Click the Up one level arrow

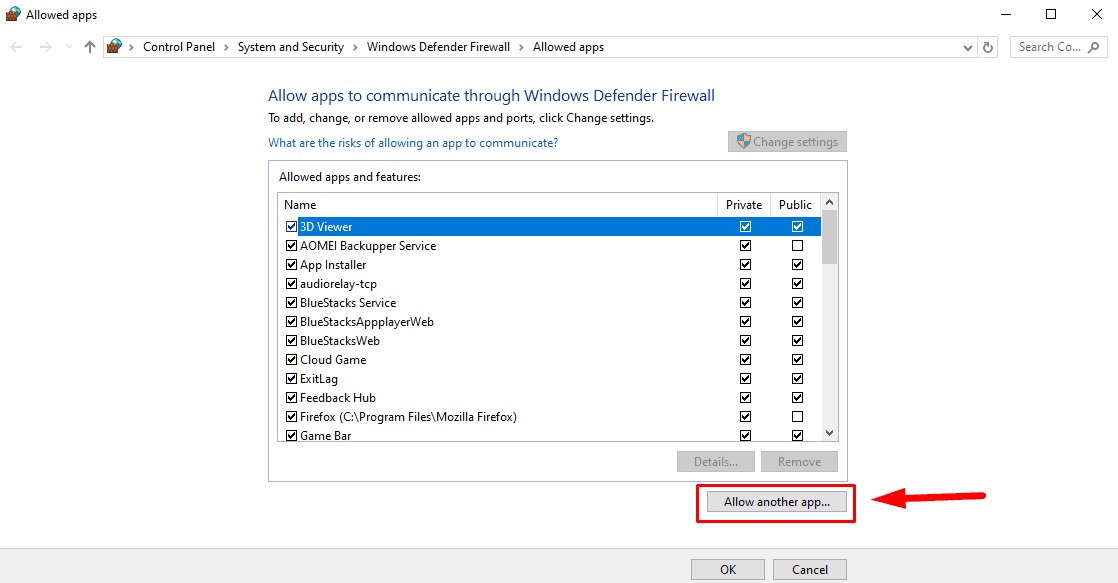(90, 47)
